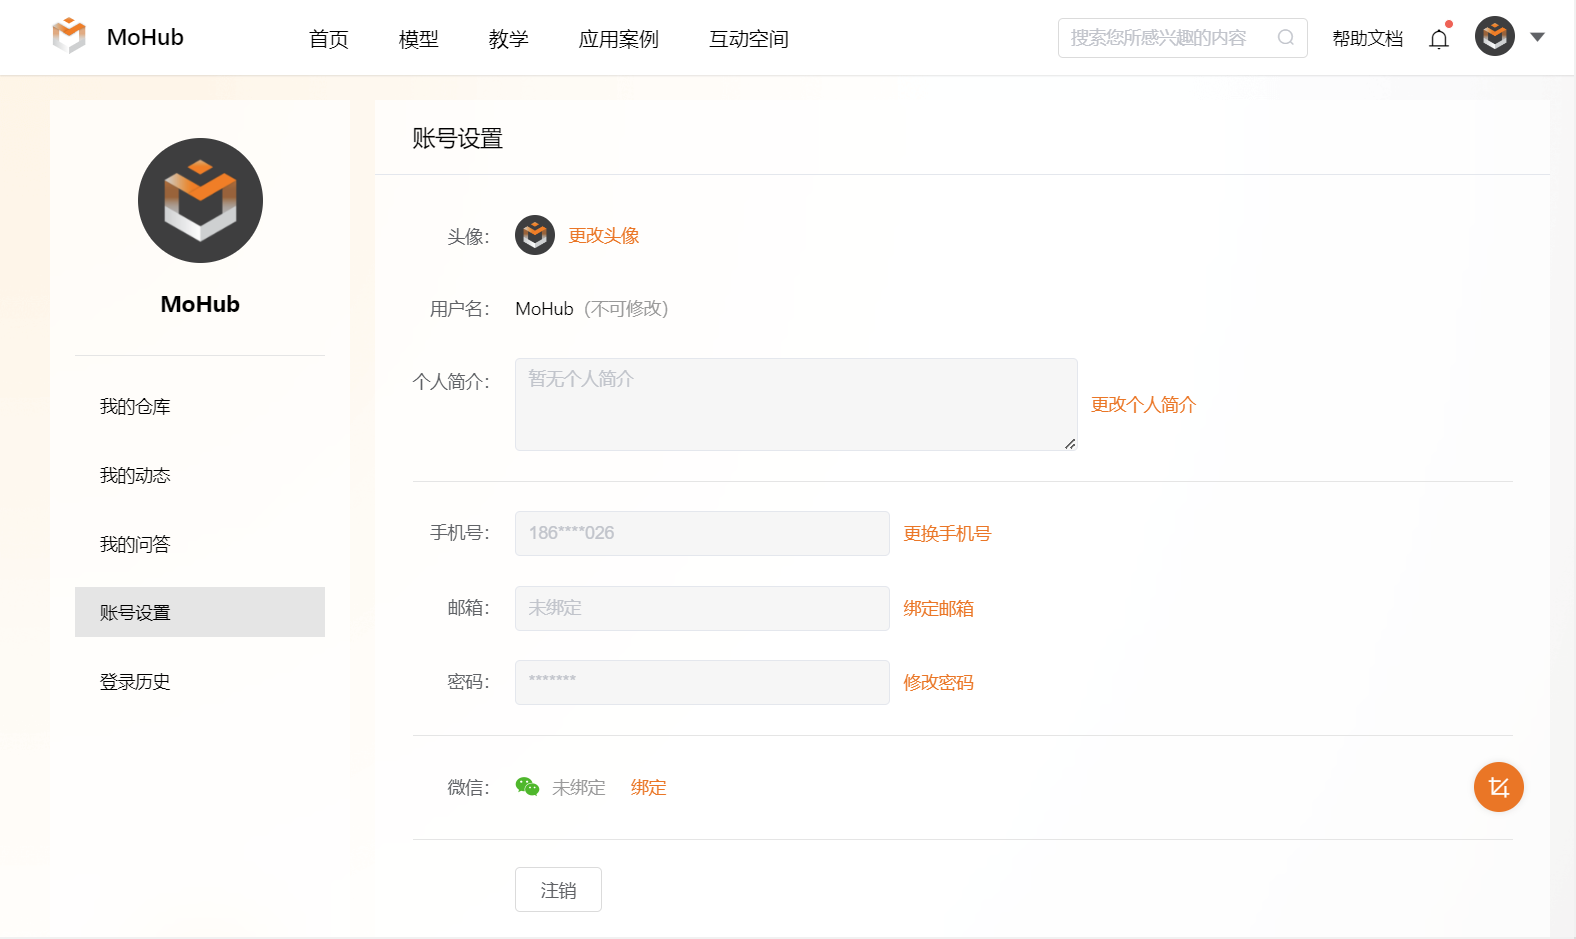Open the 教学 menu item

(508, 39)
